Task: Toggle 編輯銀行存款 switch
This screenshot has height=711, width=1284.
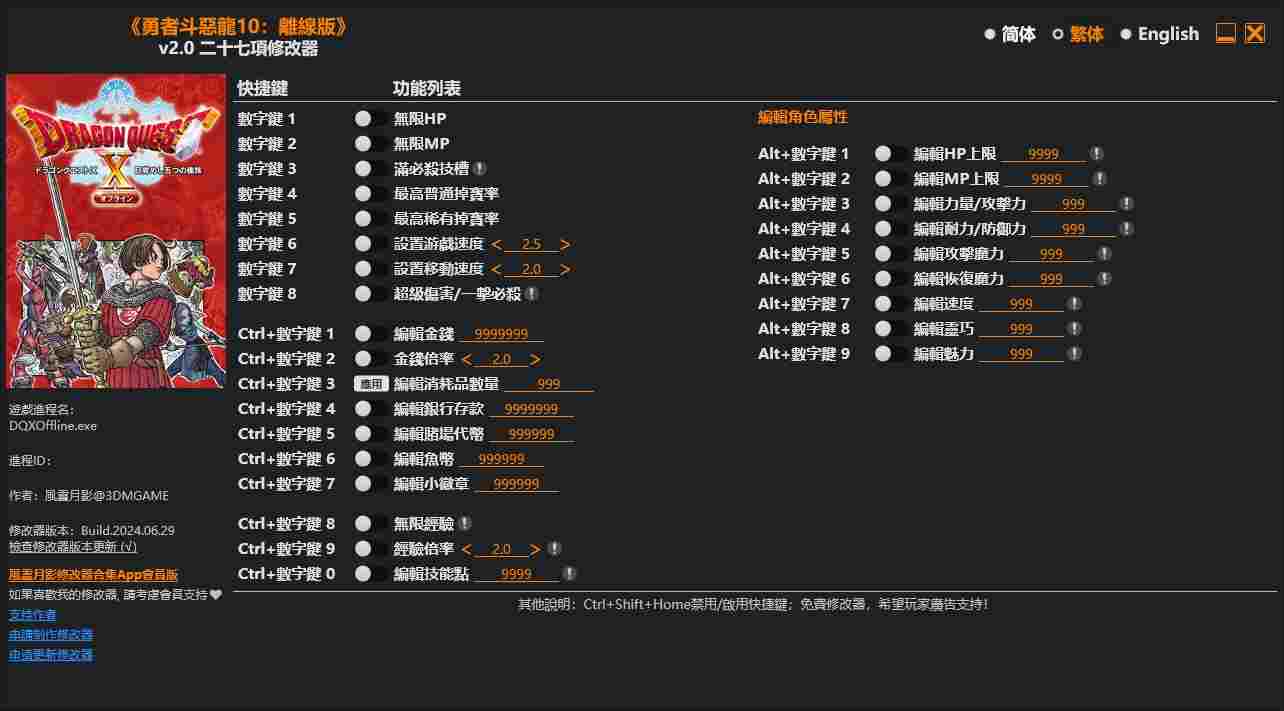Action: pos(371,409)
